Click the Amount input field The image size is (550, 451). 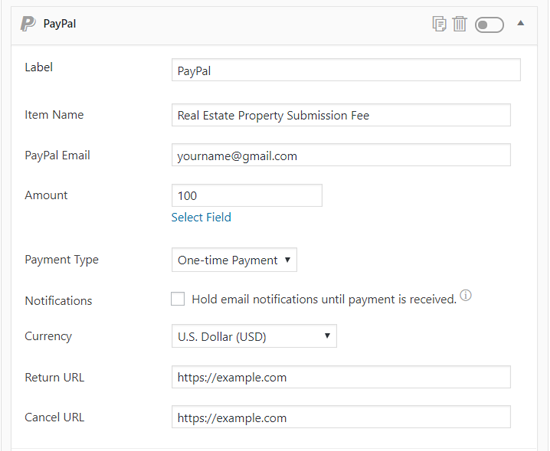click(247, 195)
